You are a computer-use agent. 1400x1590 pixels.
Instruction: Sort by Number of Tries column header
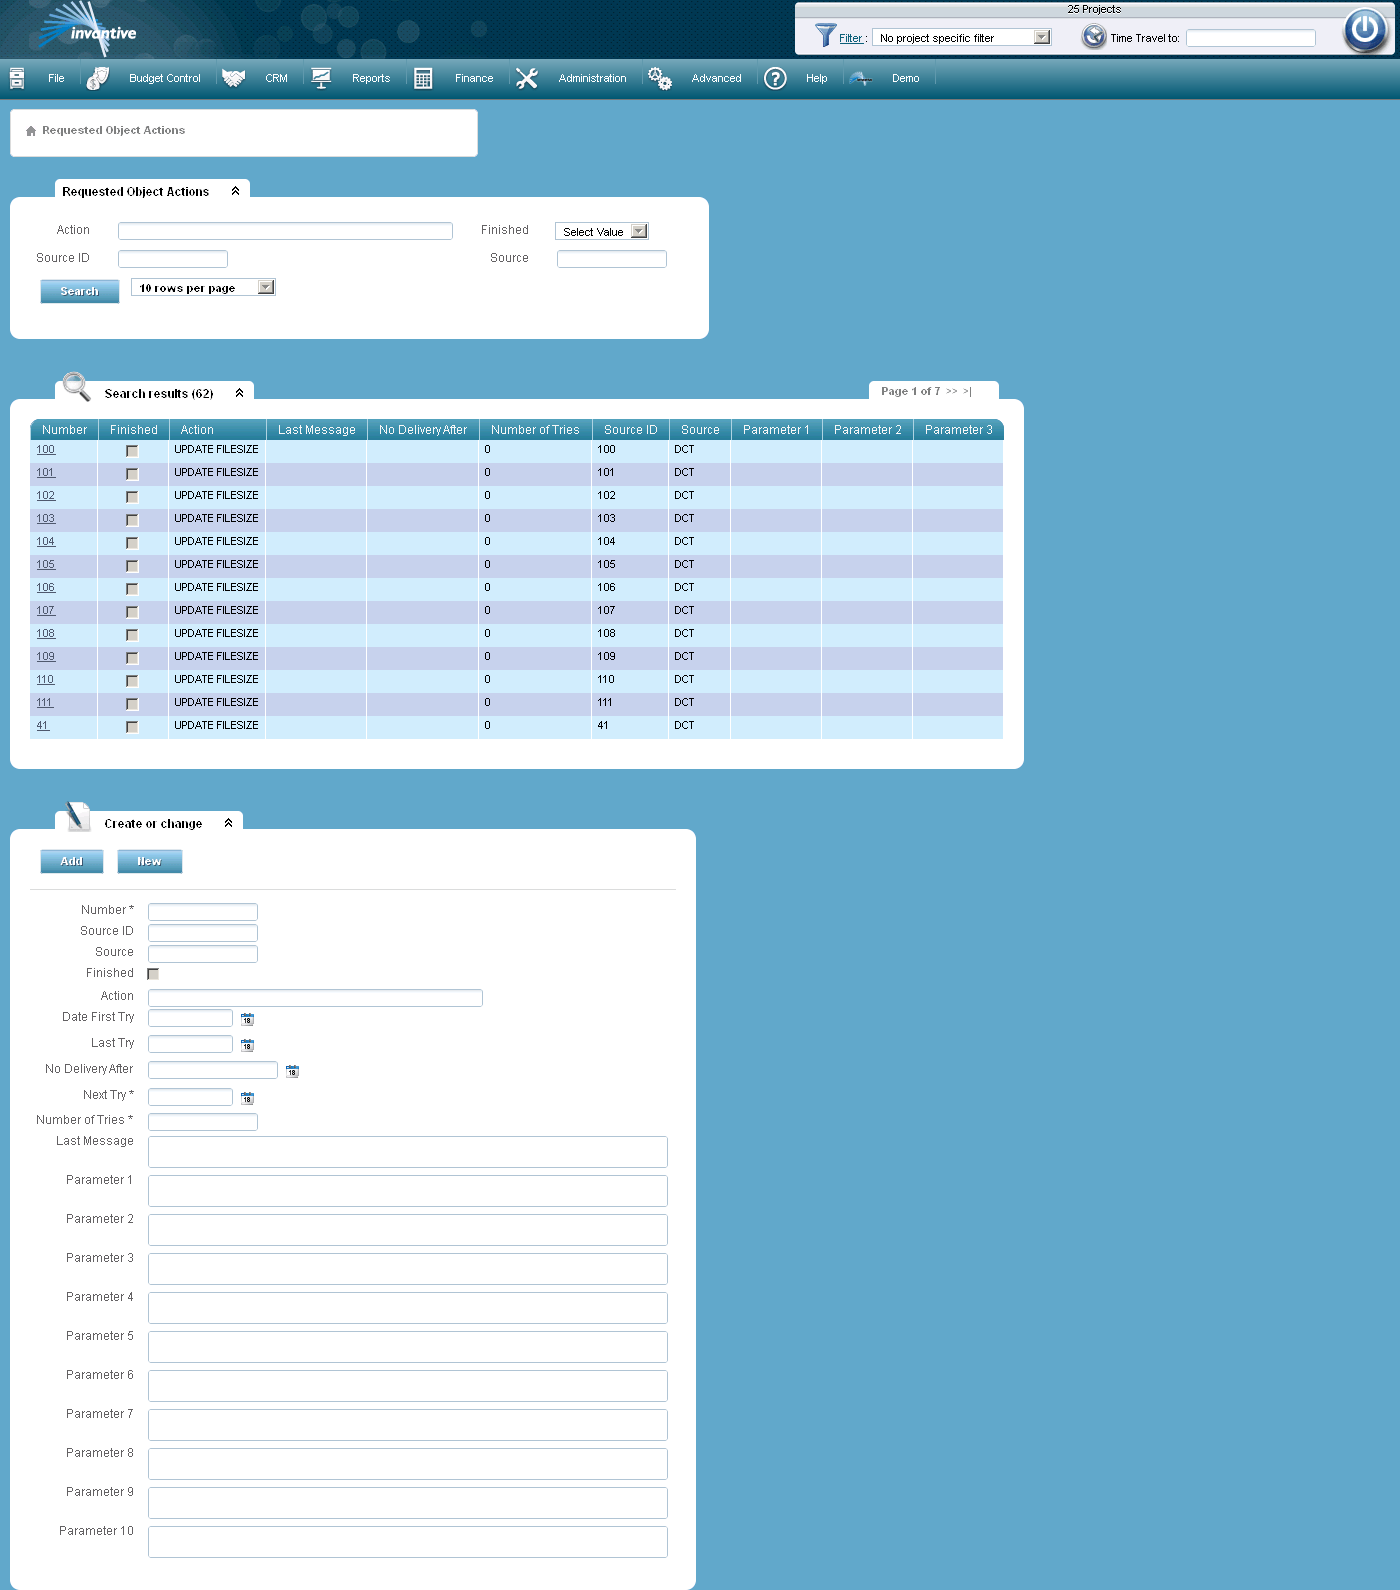click(535, 430)
